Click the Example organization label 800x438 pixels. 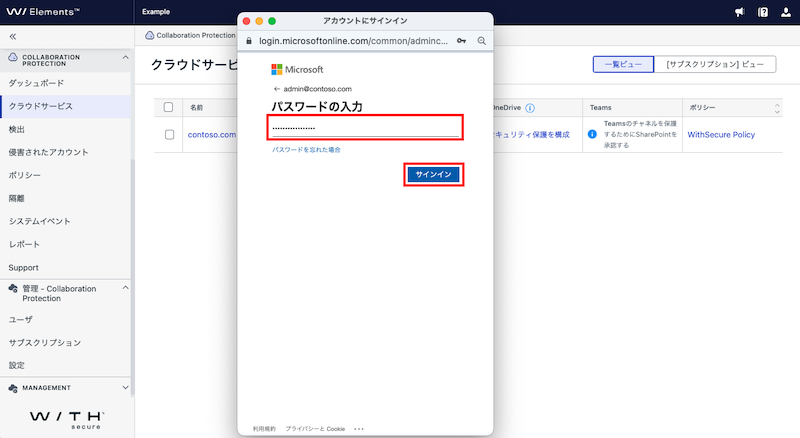pyautogui.click(x=156, y=12)
